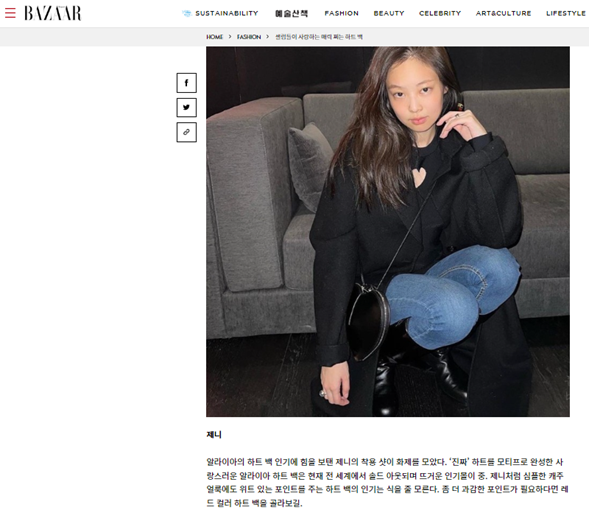Image resolution: width=589 pixels, height=510 pixels.
Task: Click the article title breadcrumb
Action: click(x=319, y=37)
